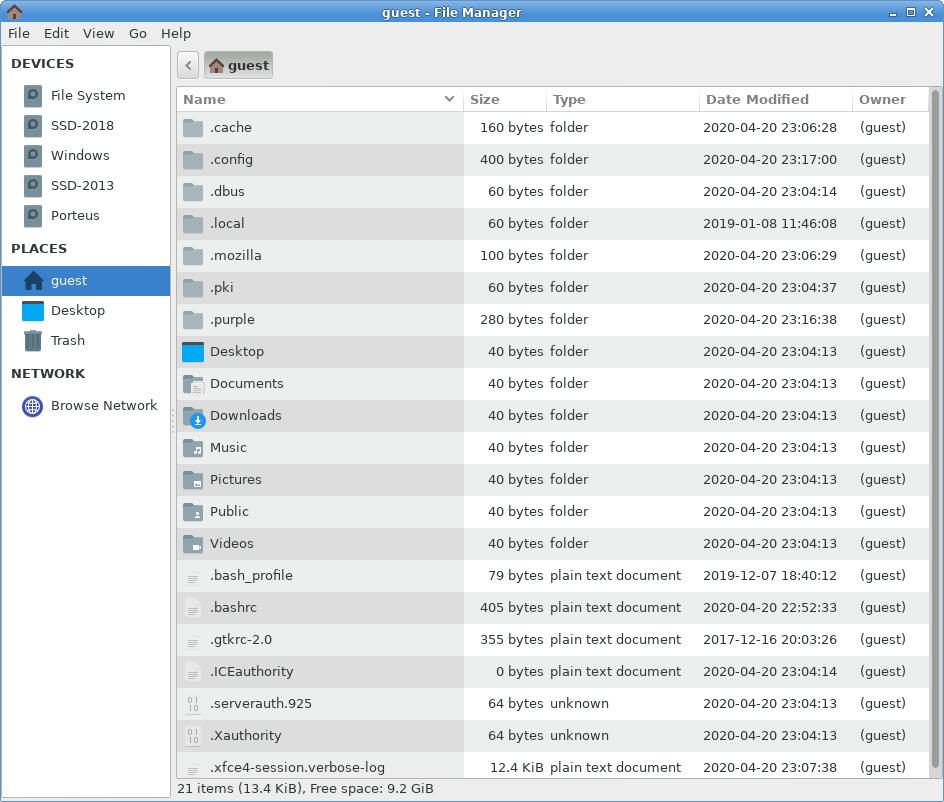Image resolution: width=944 pixels, height=802 pixels.
Task: Open Trash in the Places sidebar
Action: (67, 341)
